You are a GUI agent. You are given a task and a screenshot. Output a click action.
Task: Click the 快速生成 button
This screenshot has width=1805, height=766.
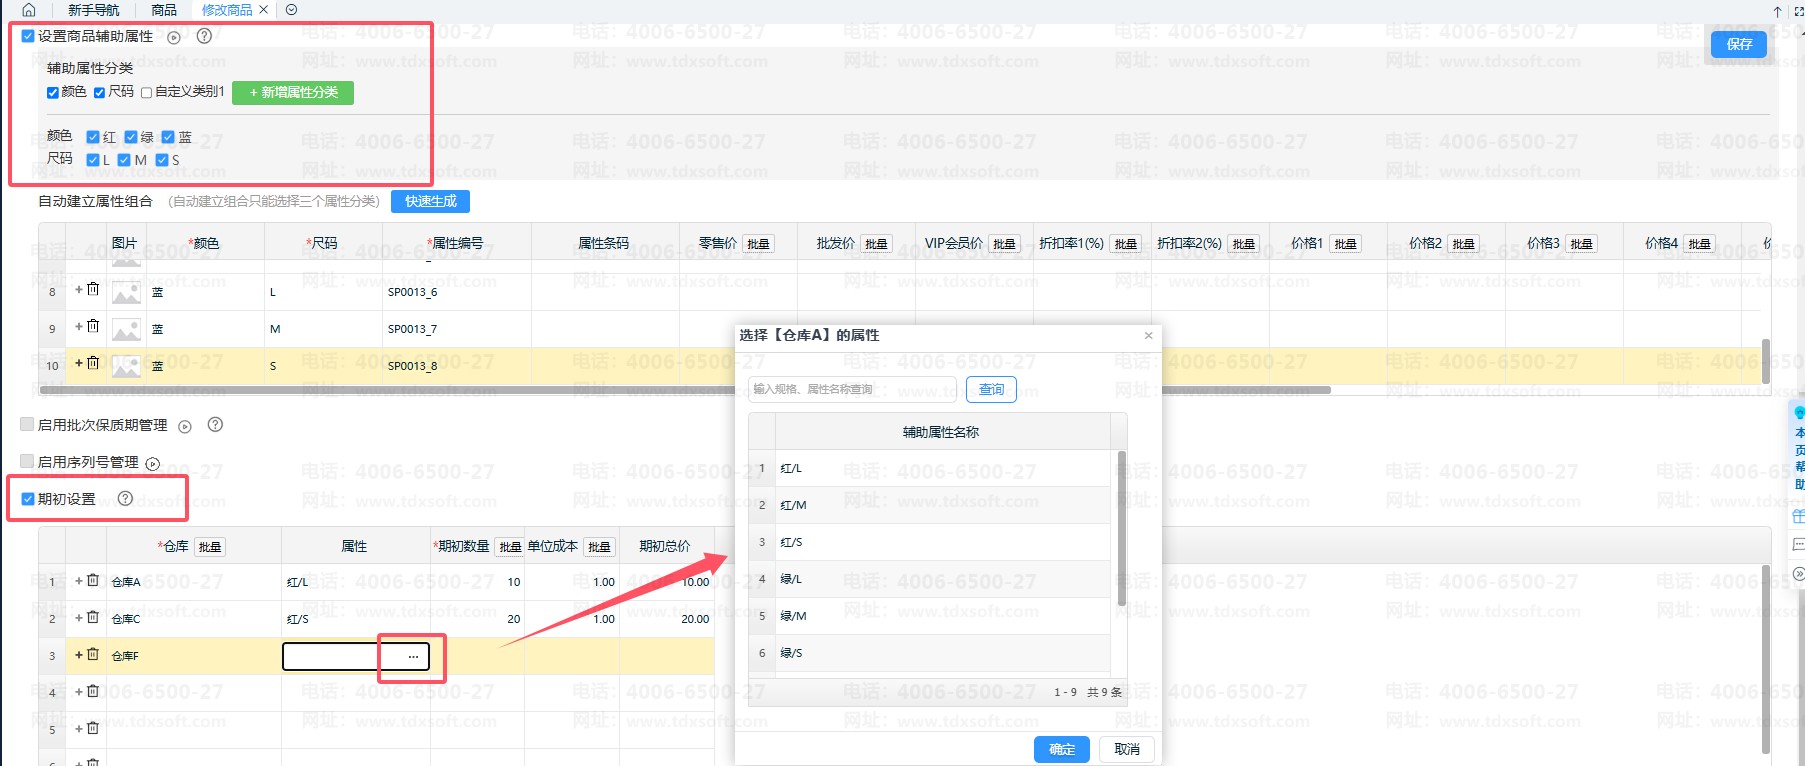pyautogui.click(x=430, y=201)
